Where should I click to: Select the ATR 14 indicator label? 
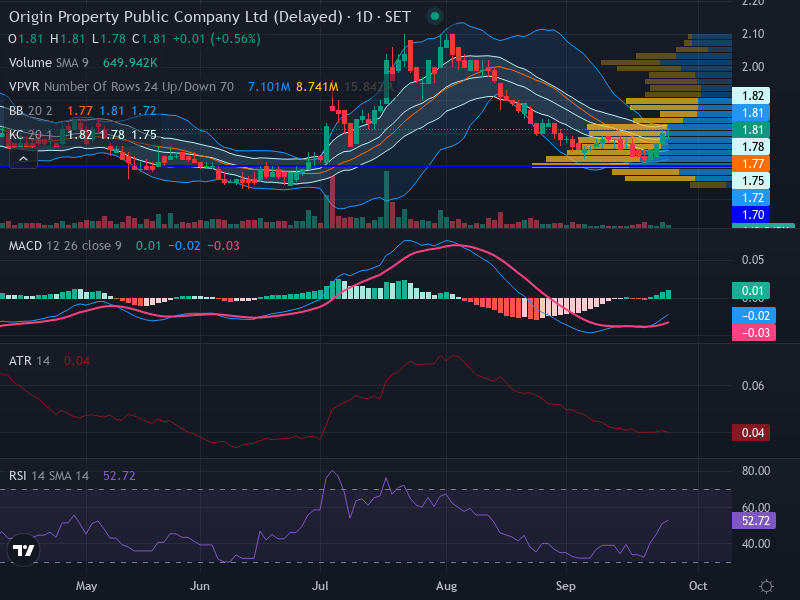(x=29, y=361)
